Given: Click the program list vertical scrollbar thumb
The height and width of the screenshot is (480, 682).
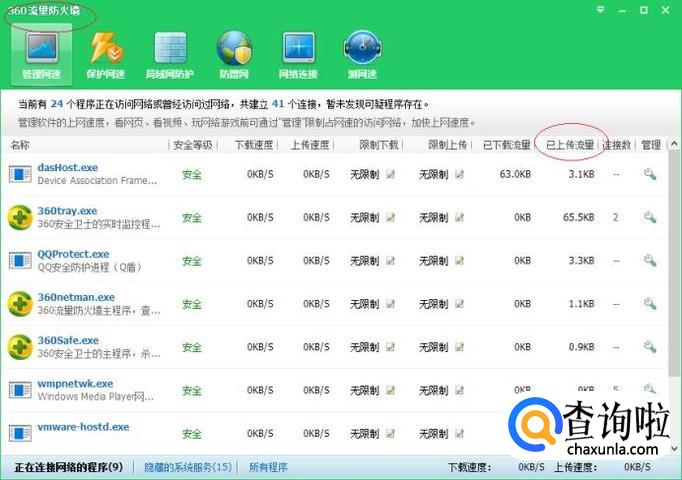Looking at the screenshot, I should [674, 261].
